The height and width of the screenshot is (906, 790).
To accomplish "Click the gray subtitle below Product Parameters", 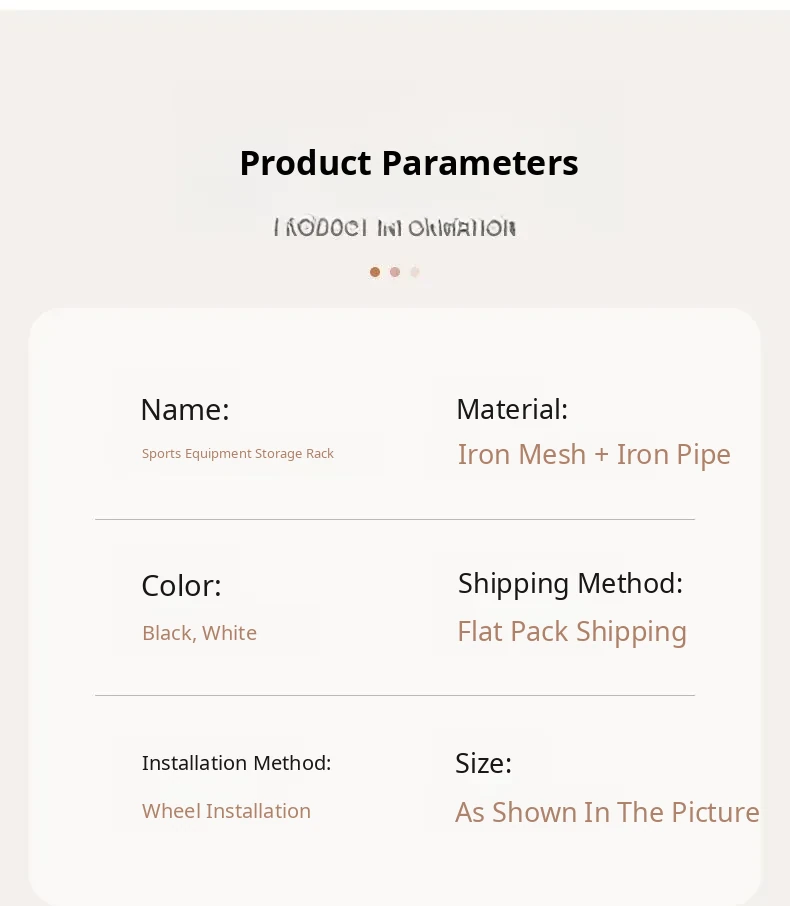I will pos(394,228).
